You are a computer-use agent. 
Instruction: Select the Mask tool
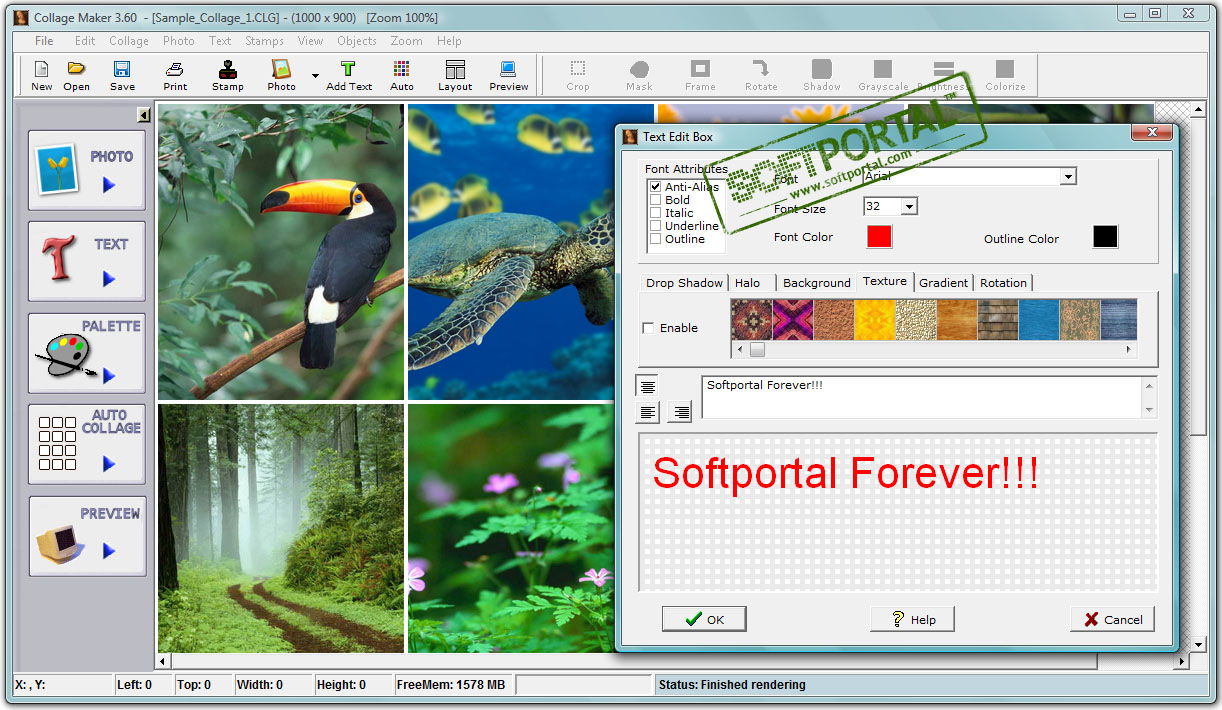click(x=639, y=75)
